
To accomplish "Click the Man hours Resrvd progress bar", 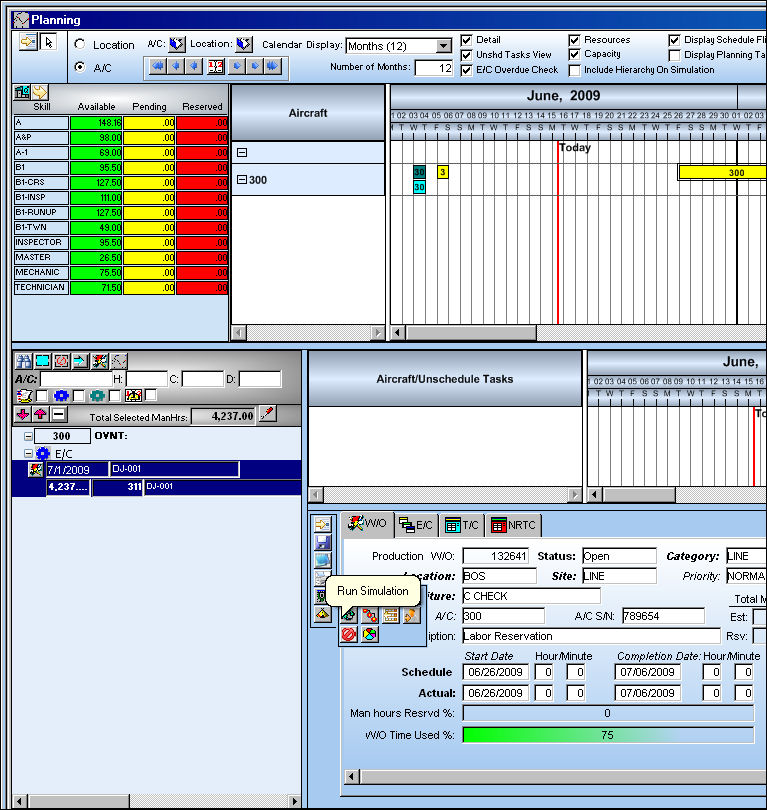I will click(608, 713).
